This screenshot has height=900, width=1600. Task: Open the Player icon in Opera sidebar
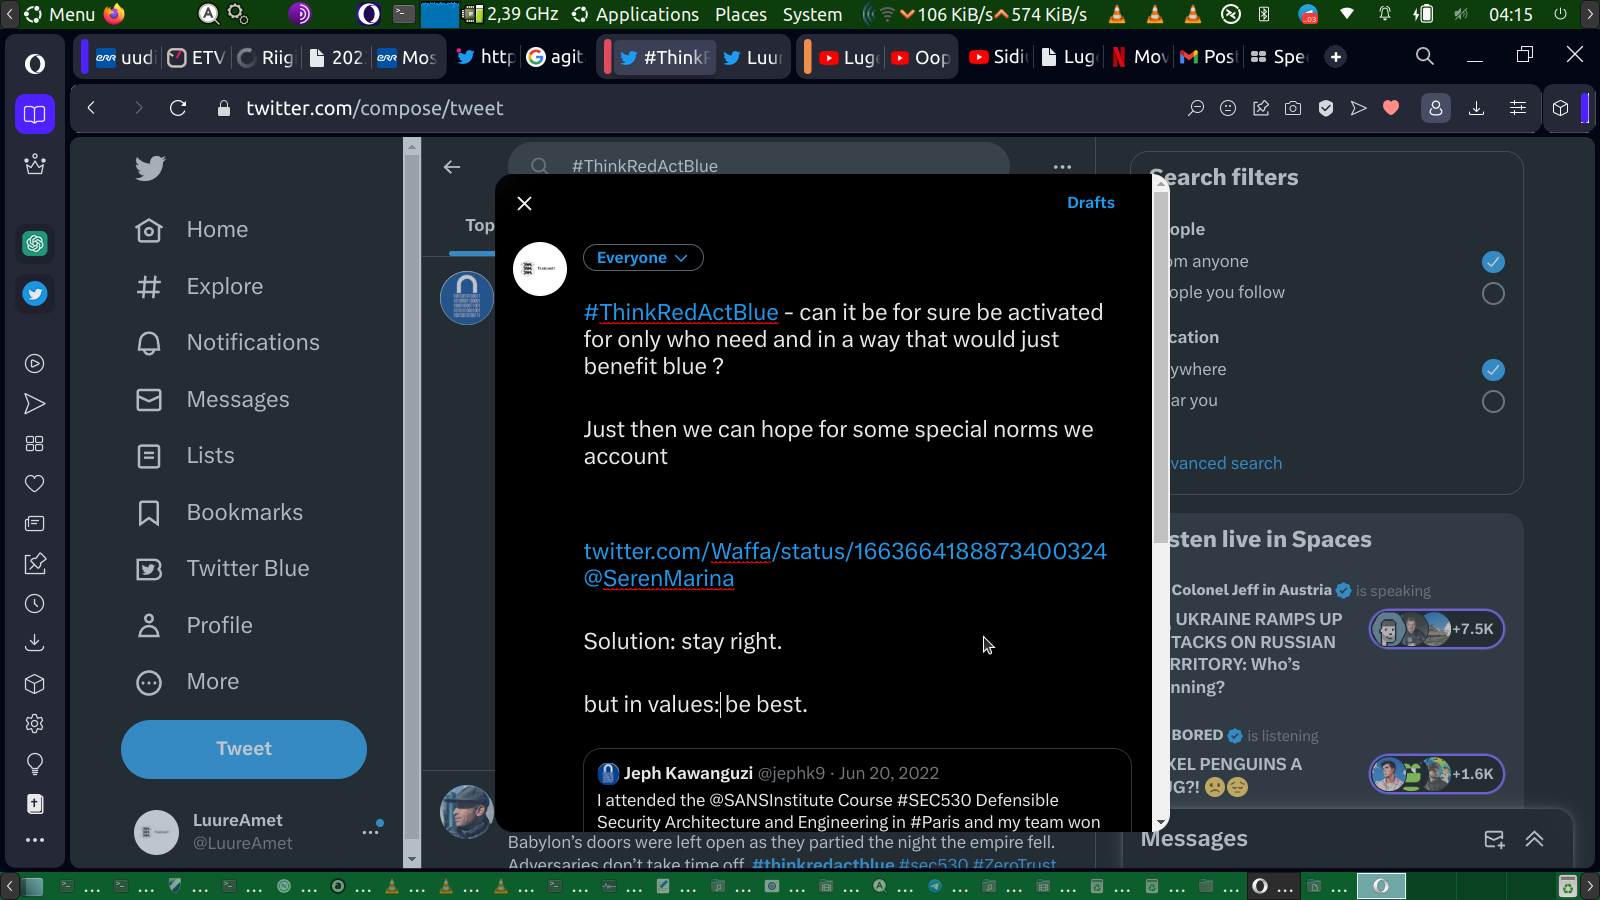tap(35, 364)
